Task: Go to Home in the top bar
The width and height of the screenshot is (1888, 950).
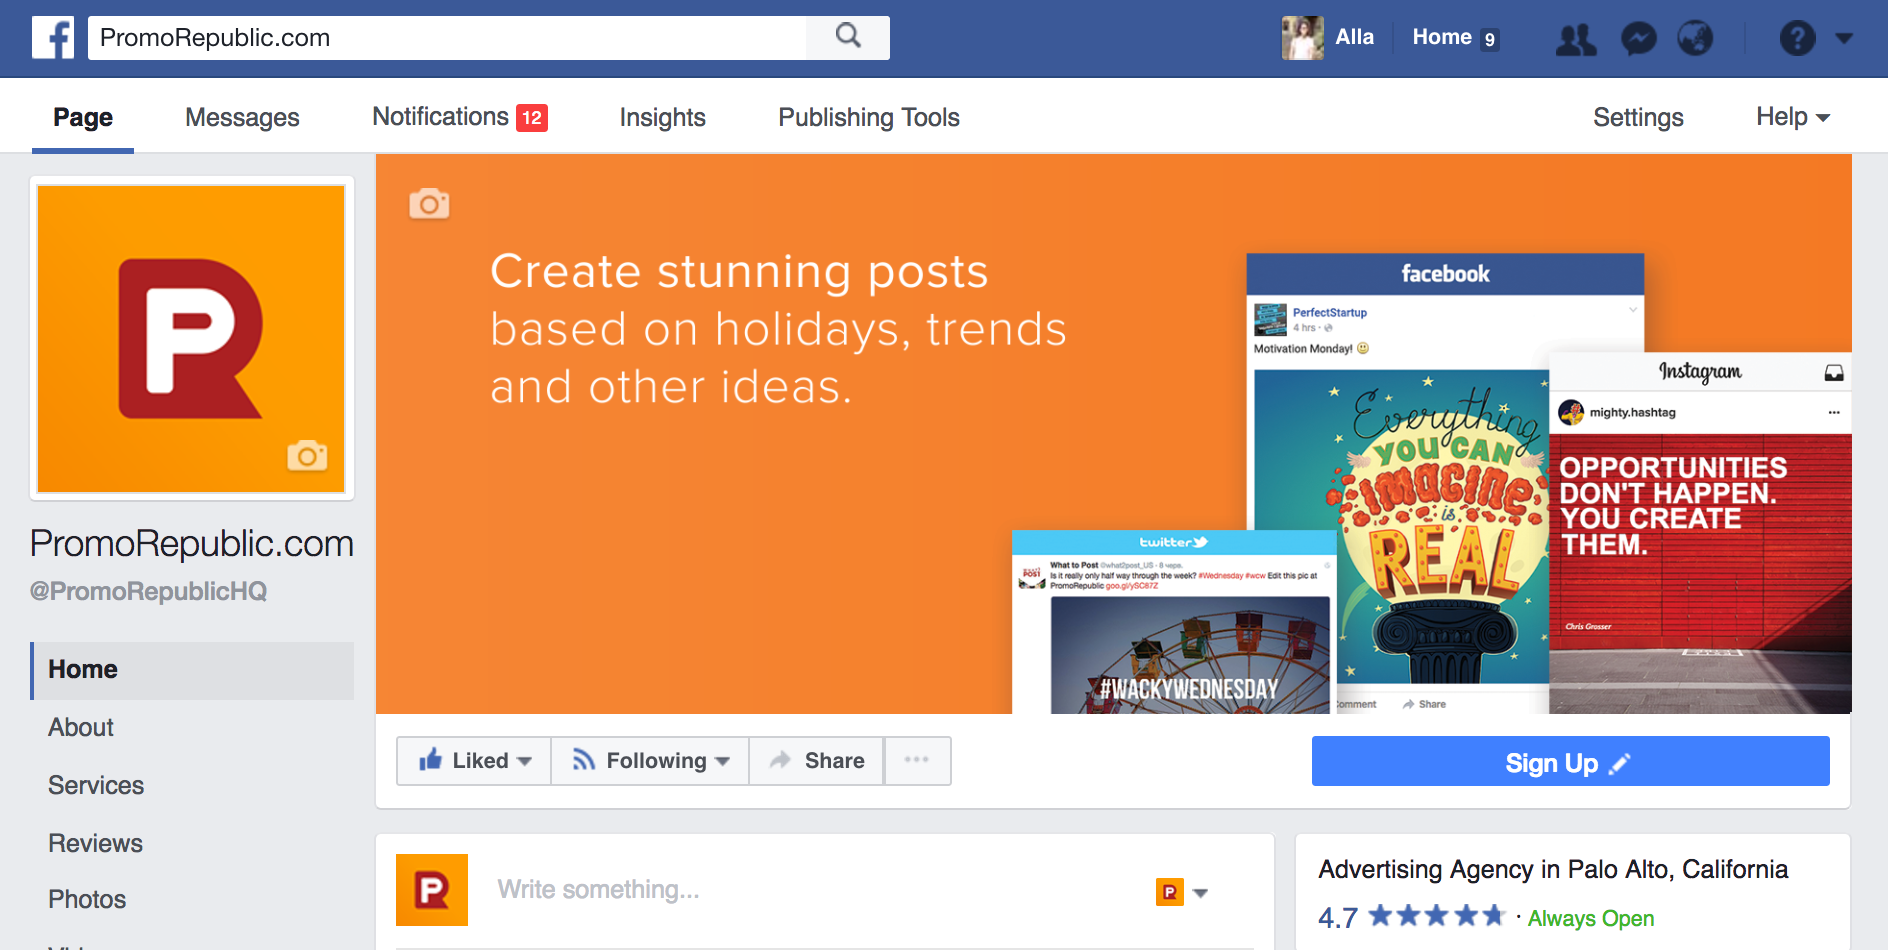Action: coord(1442,37)
